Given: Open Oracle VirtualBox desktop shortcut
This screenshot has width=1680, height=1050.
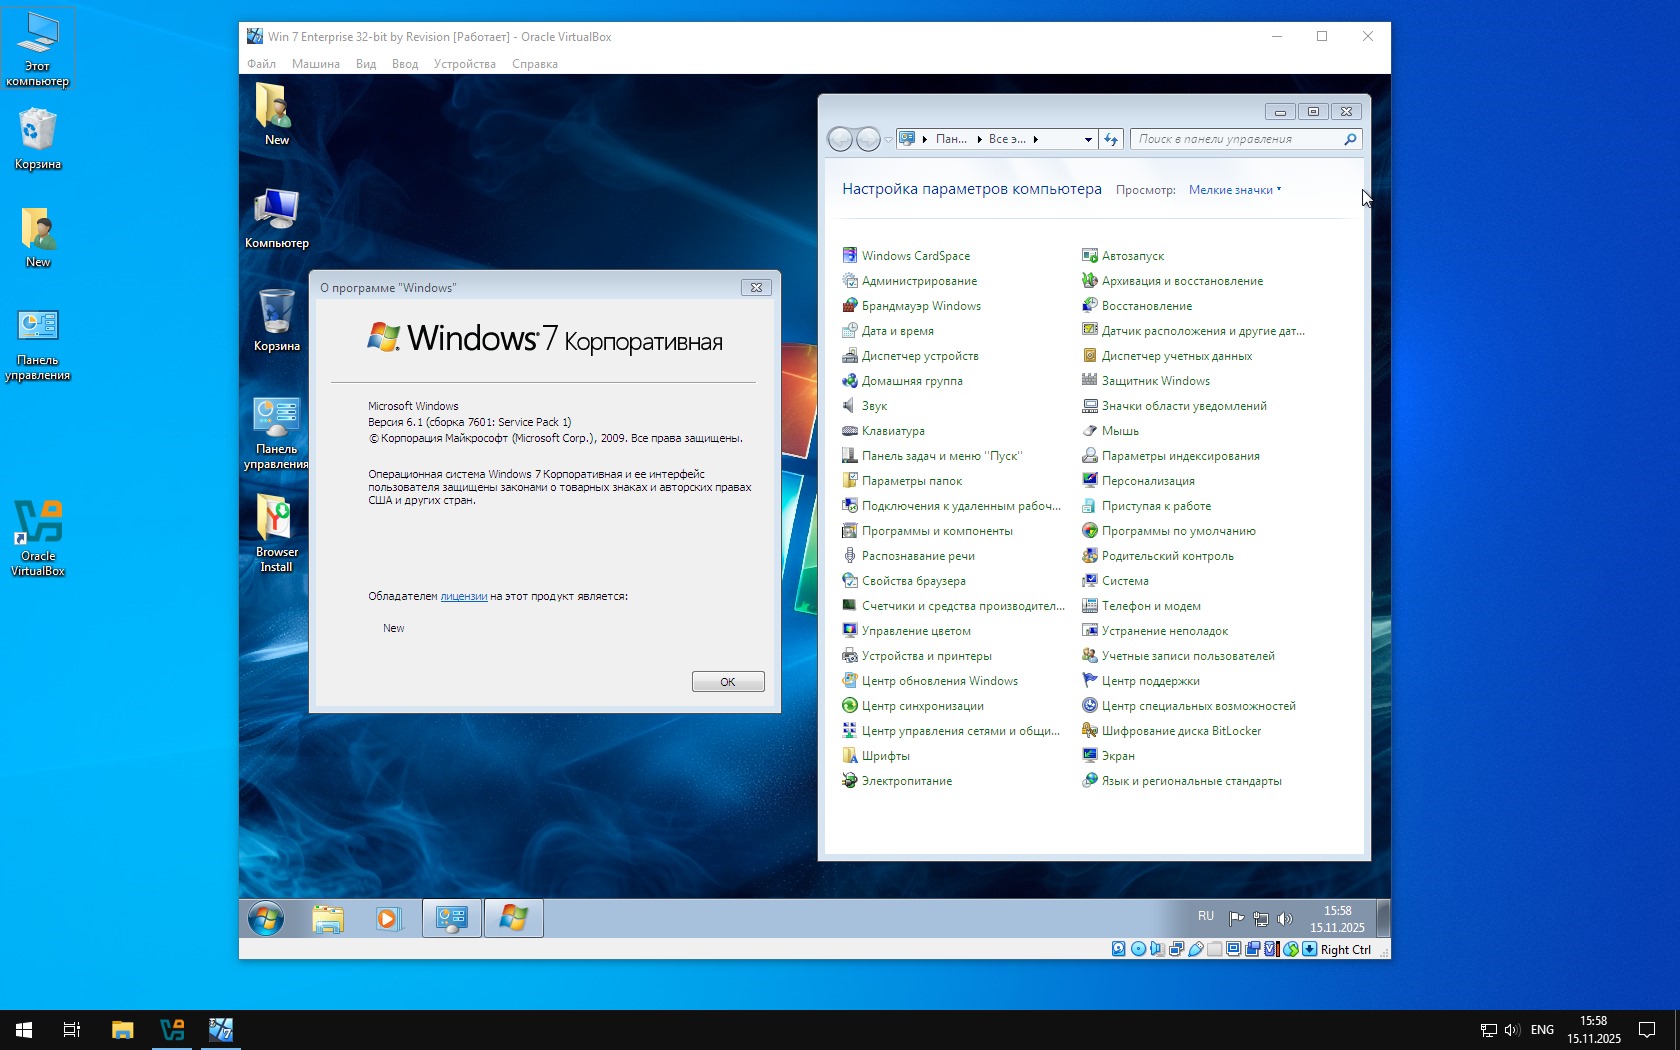Looking at the screenshot, I should click(38, 537).
